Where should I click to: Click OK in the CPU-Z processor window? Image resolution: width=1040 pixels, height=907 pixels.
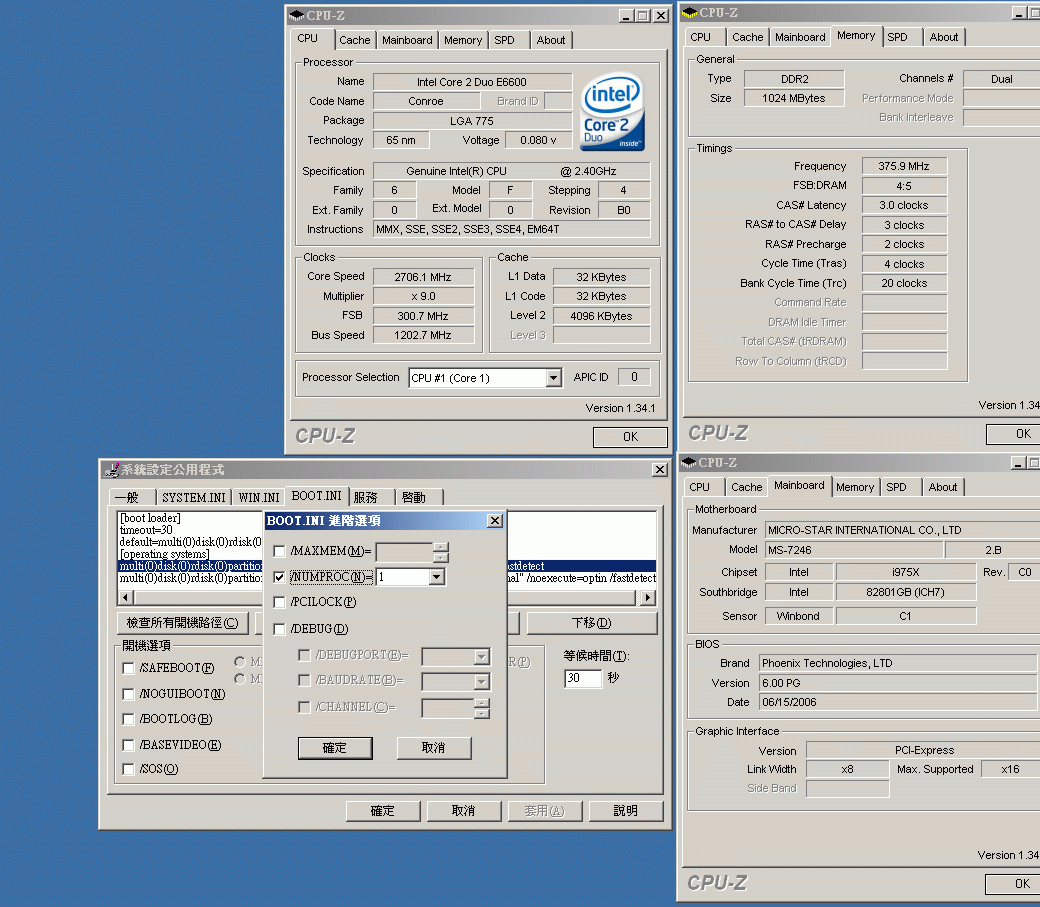point(630,437)
